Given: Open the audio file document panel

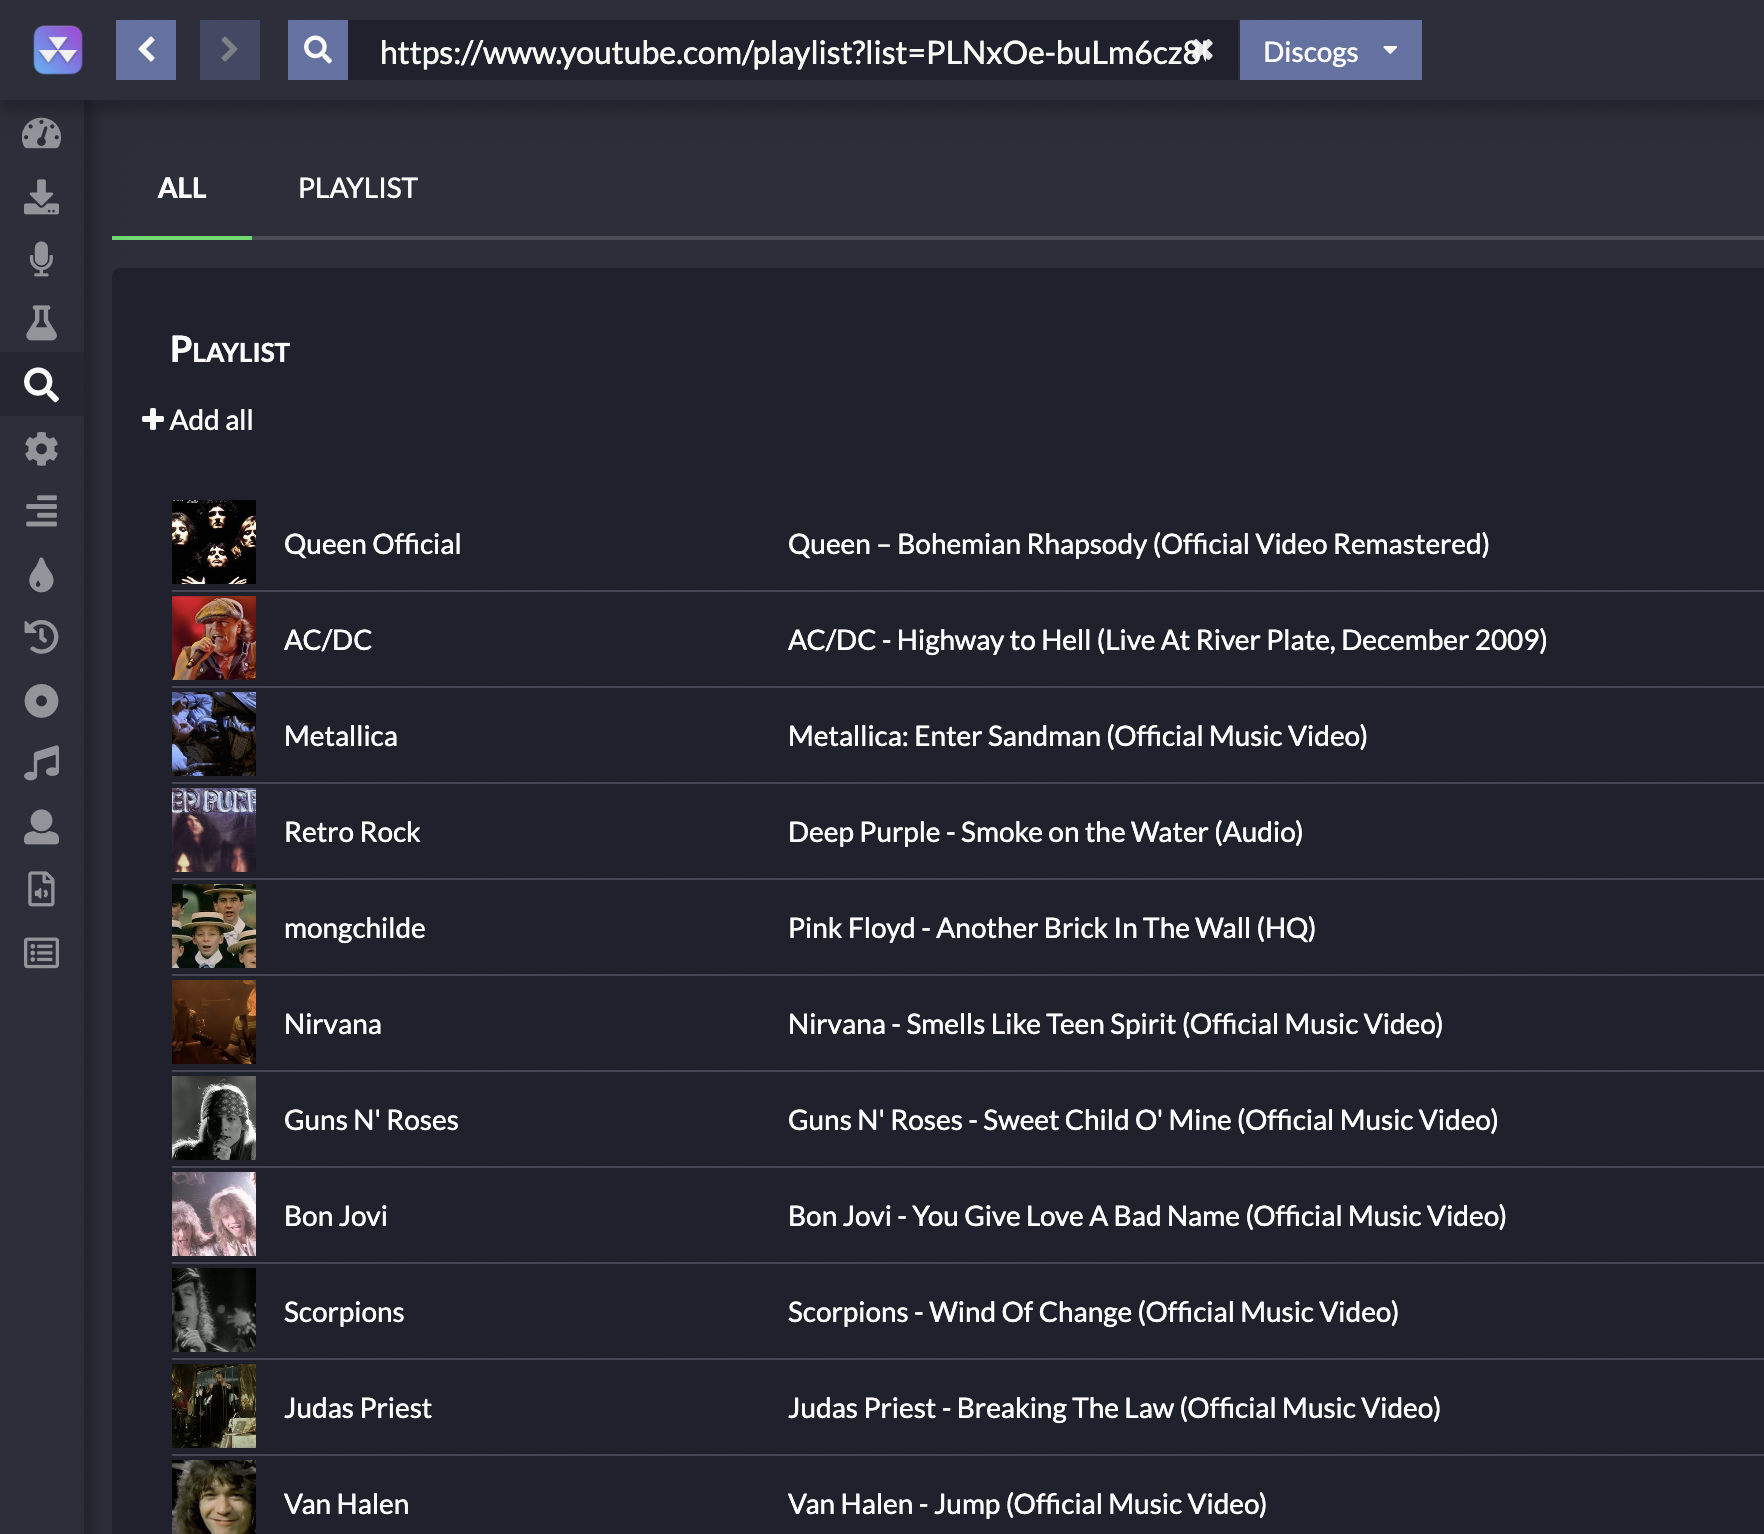Looking at the screenshot, I should [x=41, y=889].
